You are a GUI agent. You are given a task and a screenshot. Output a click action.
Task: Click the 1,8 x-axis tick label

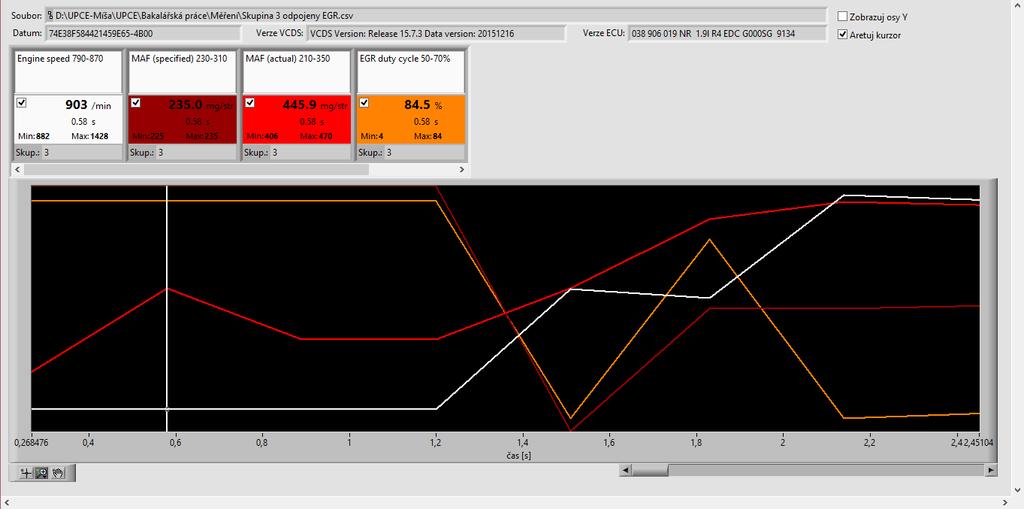(x=696, y=442)
